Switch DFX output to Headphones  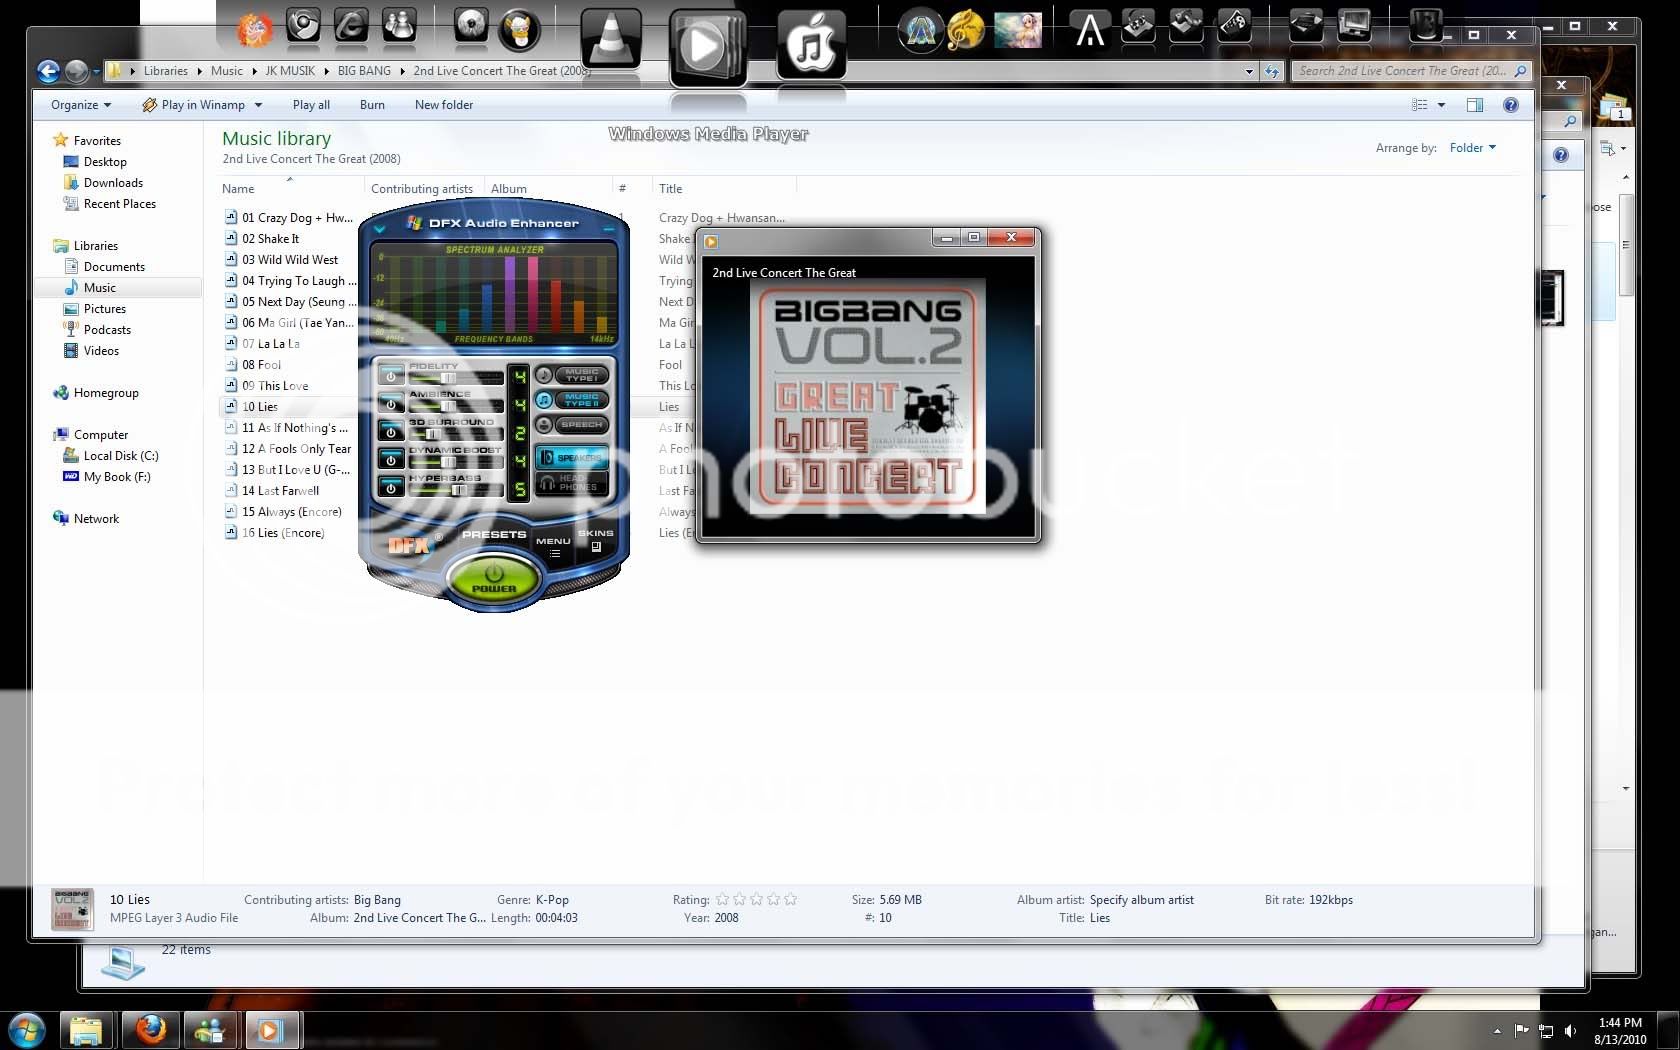572,483
